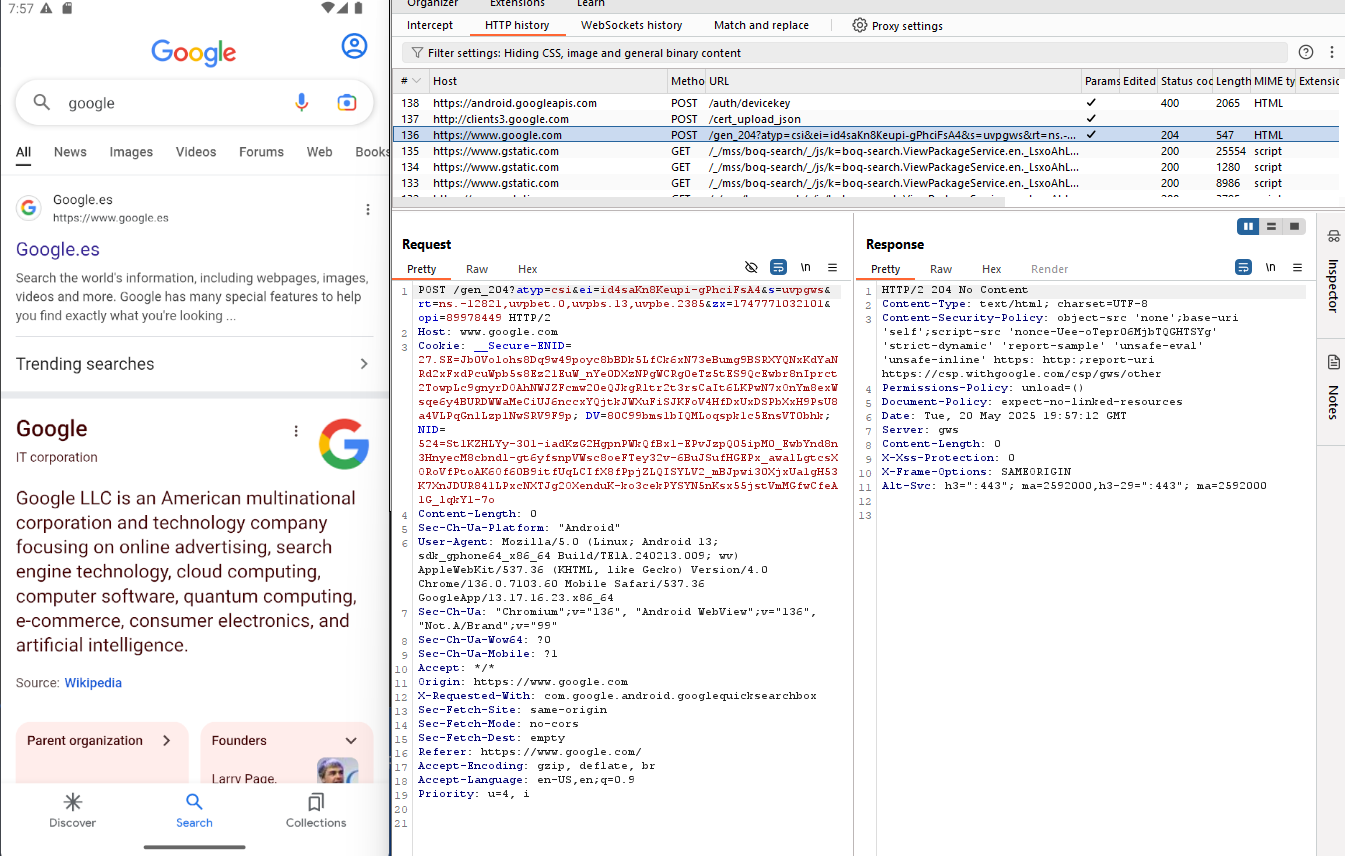Click the Google account avatar
This screenshot has height=856, width=1345.
[355, 45]
